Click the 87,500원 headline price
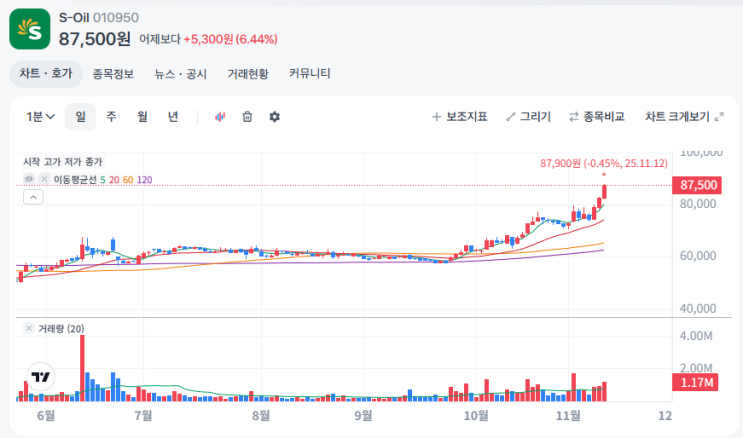The width and height of the screenshot is (743, 438). 95,39
